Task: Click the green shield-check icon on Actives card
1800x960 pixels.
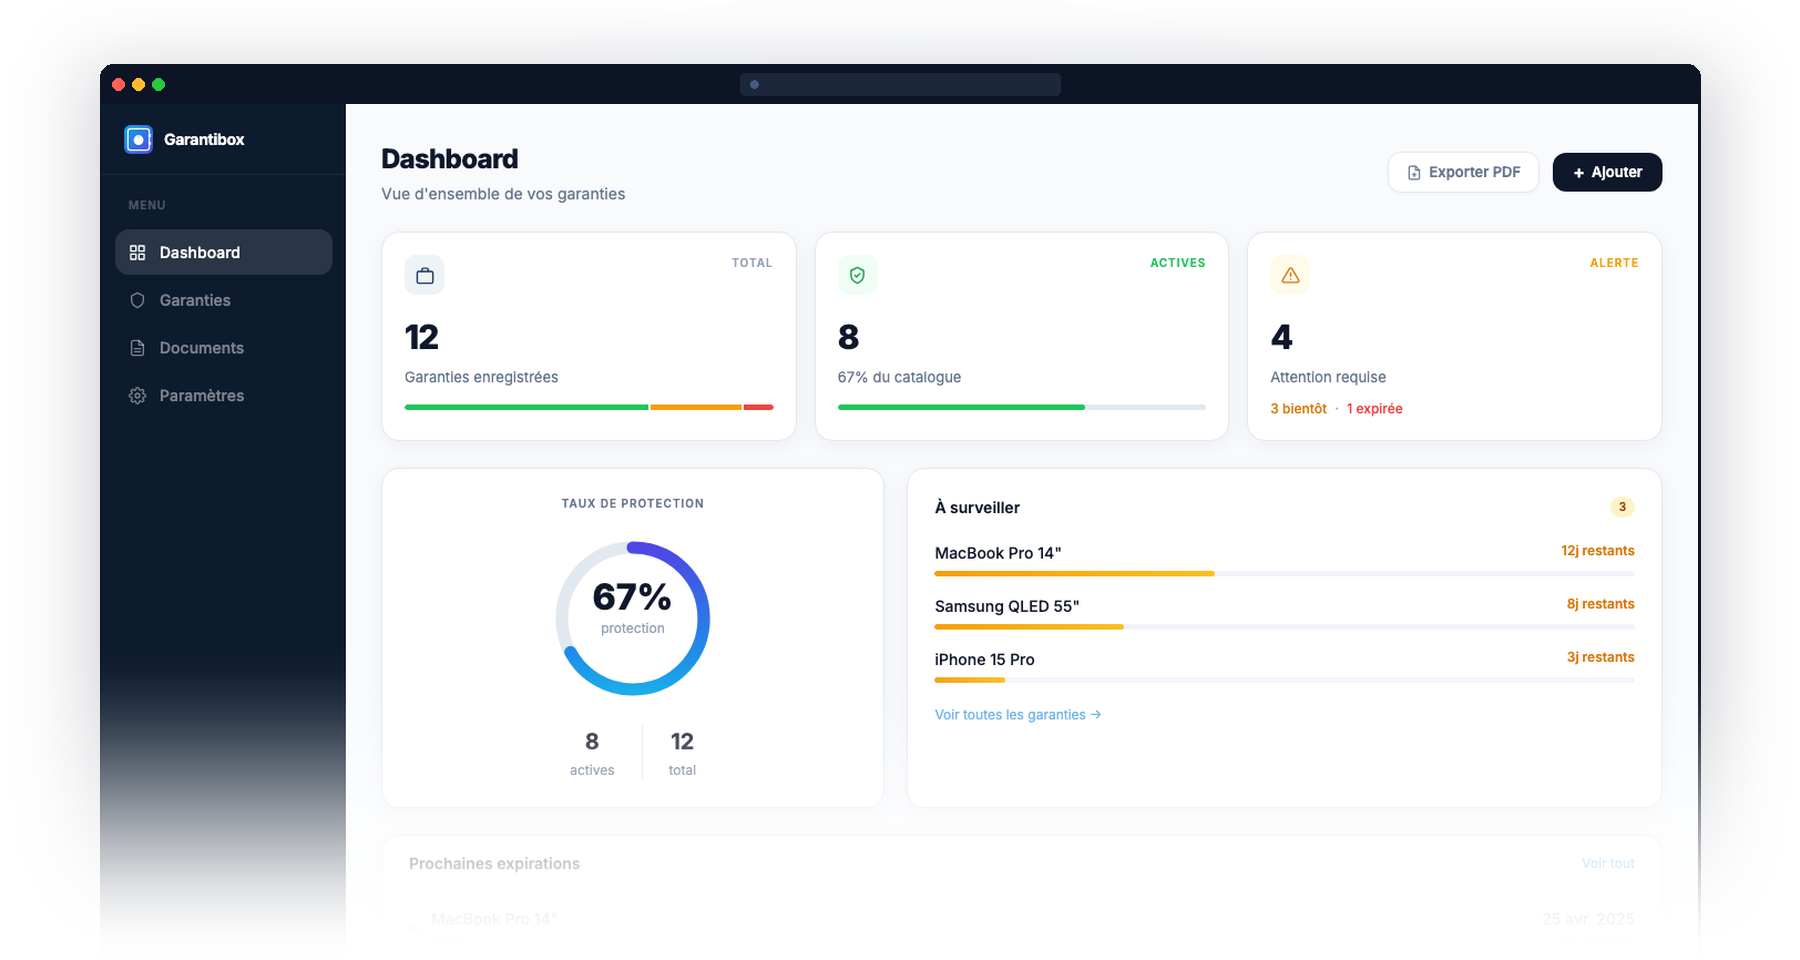Action: pyautogui.click(x=857, y=275)
